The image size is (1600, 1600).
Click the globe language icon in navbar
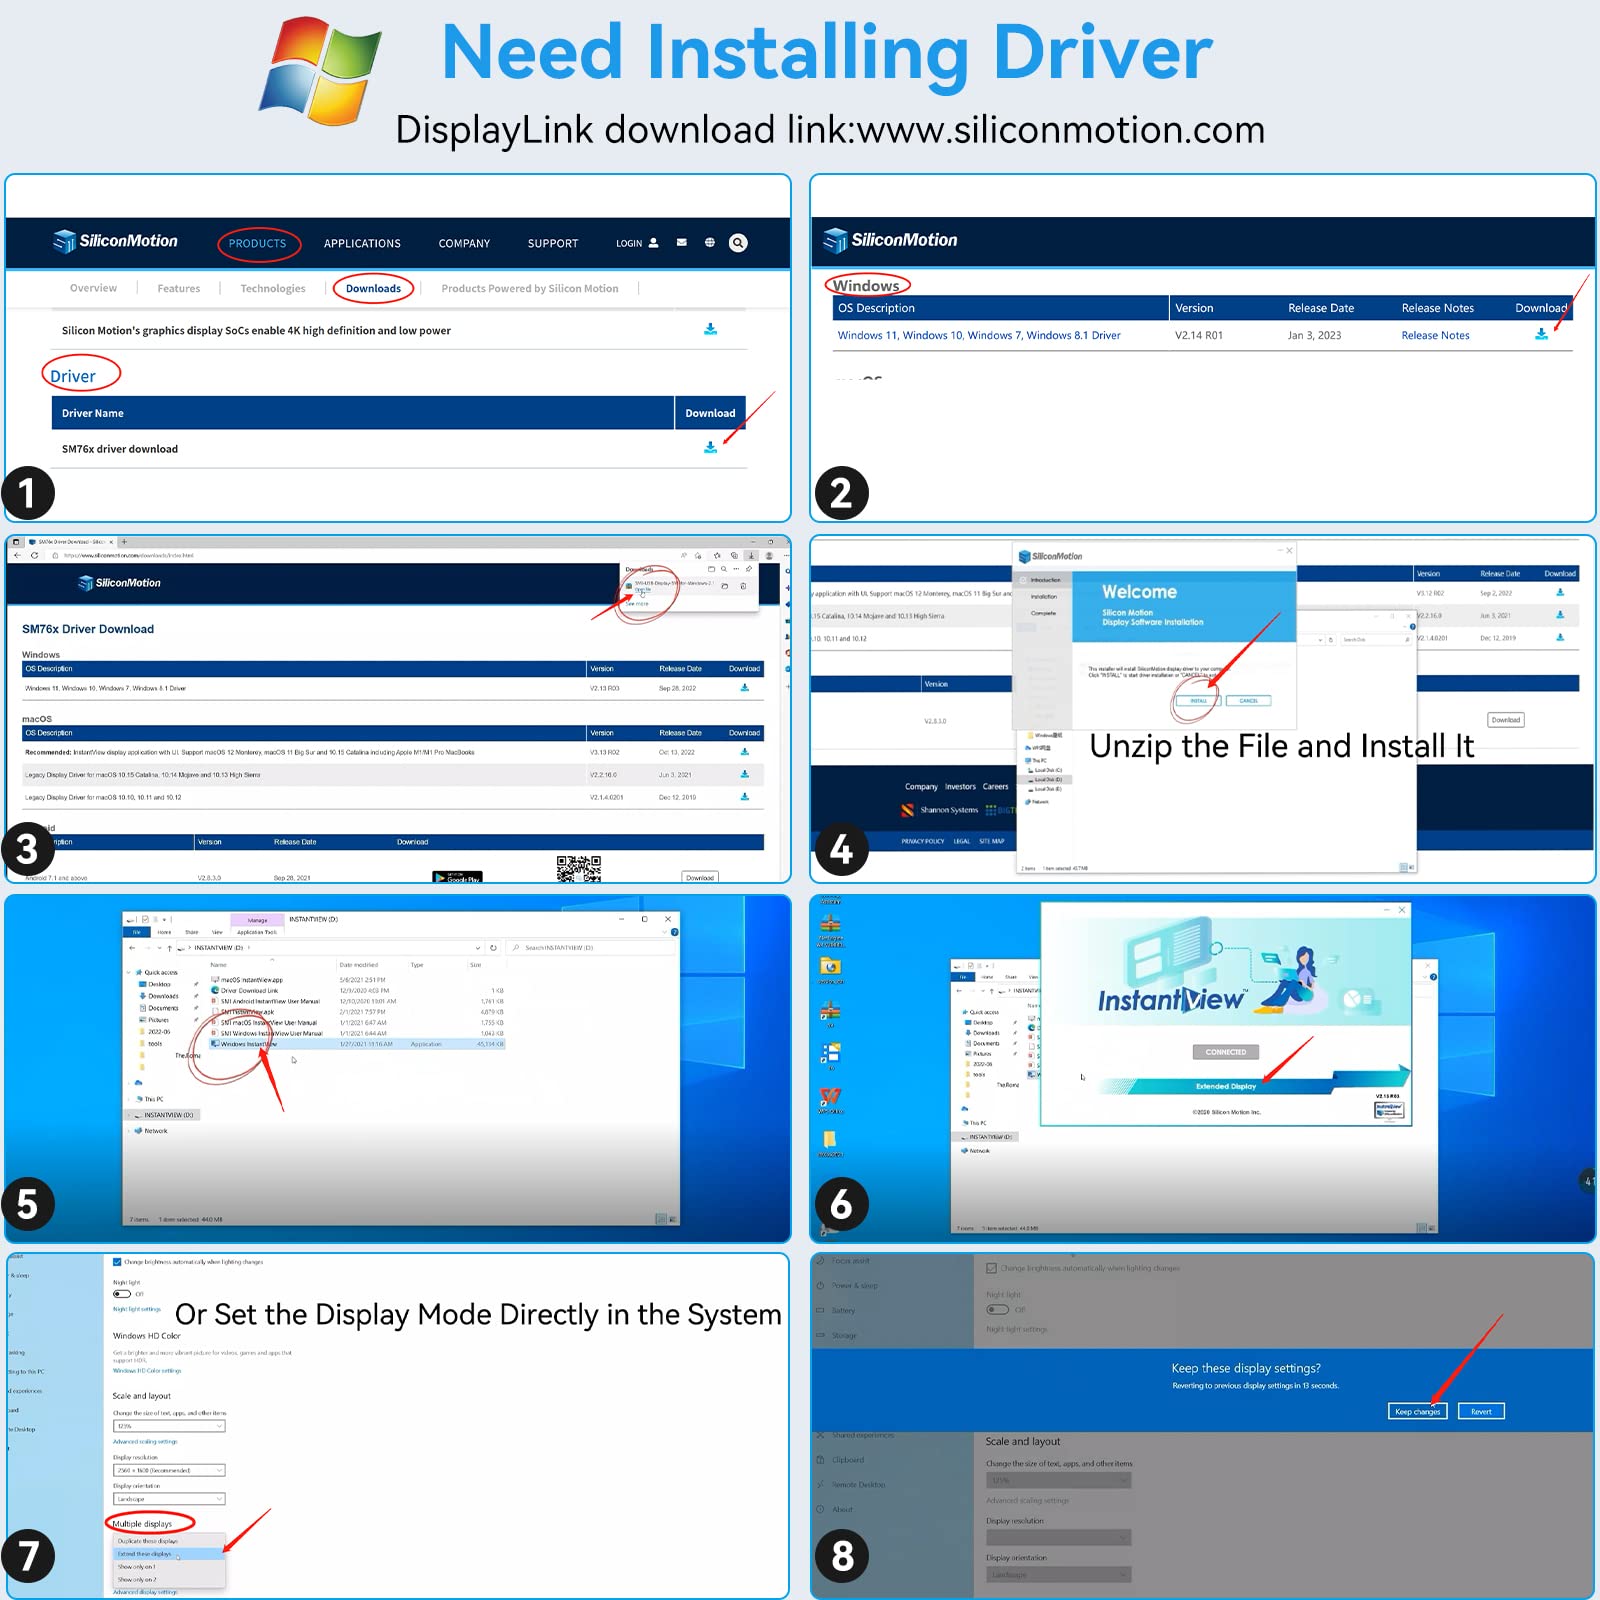tap(710, 243)
